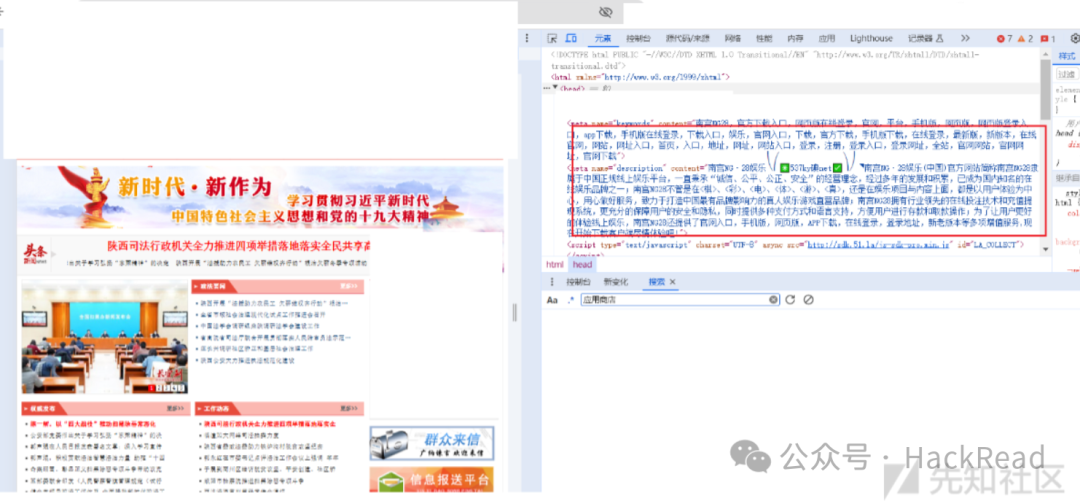Show more DevTools tabs via chevron
Image resolution: width=1080 pixels, height=501 pixels.
[x=965, y=39]
